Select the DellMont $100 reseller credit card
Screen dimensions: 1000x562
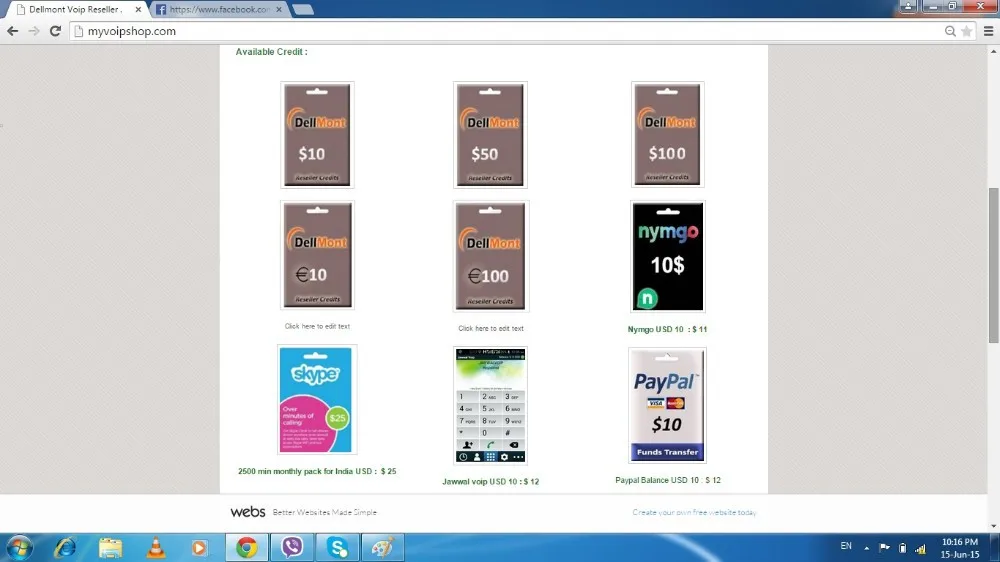tap(667, 135)
